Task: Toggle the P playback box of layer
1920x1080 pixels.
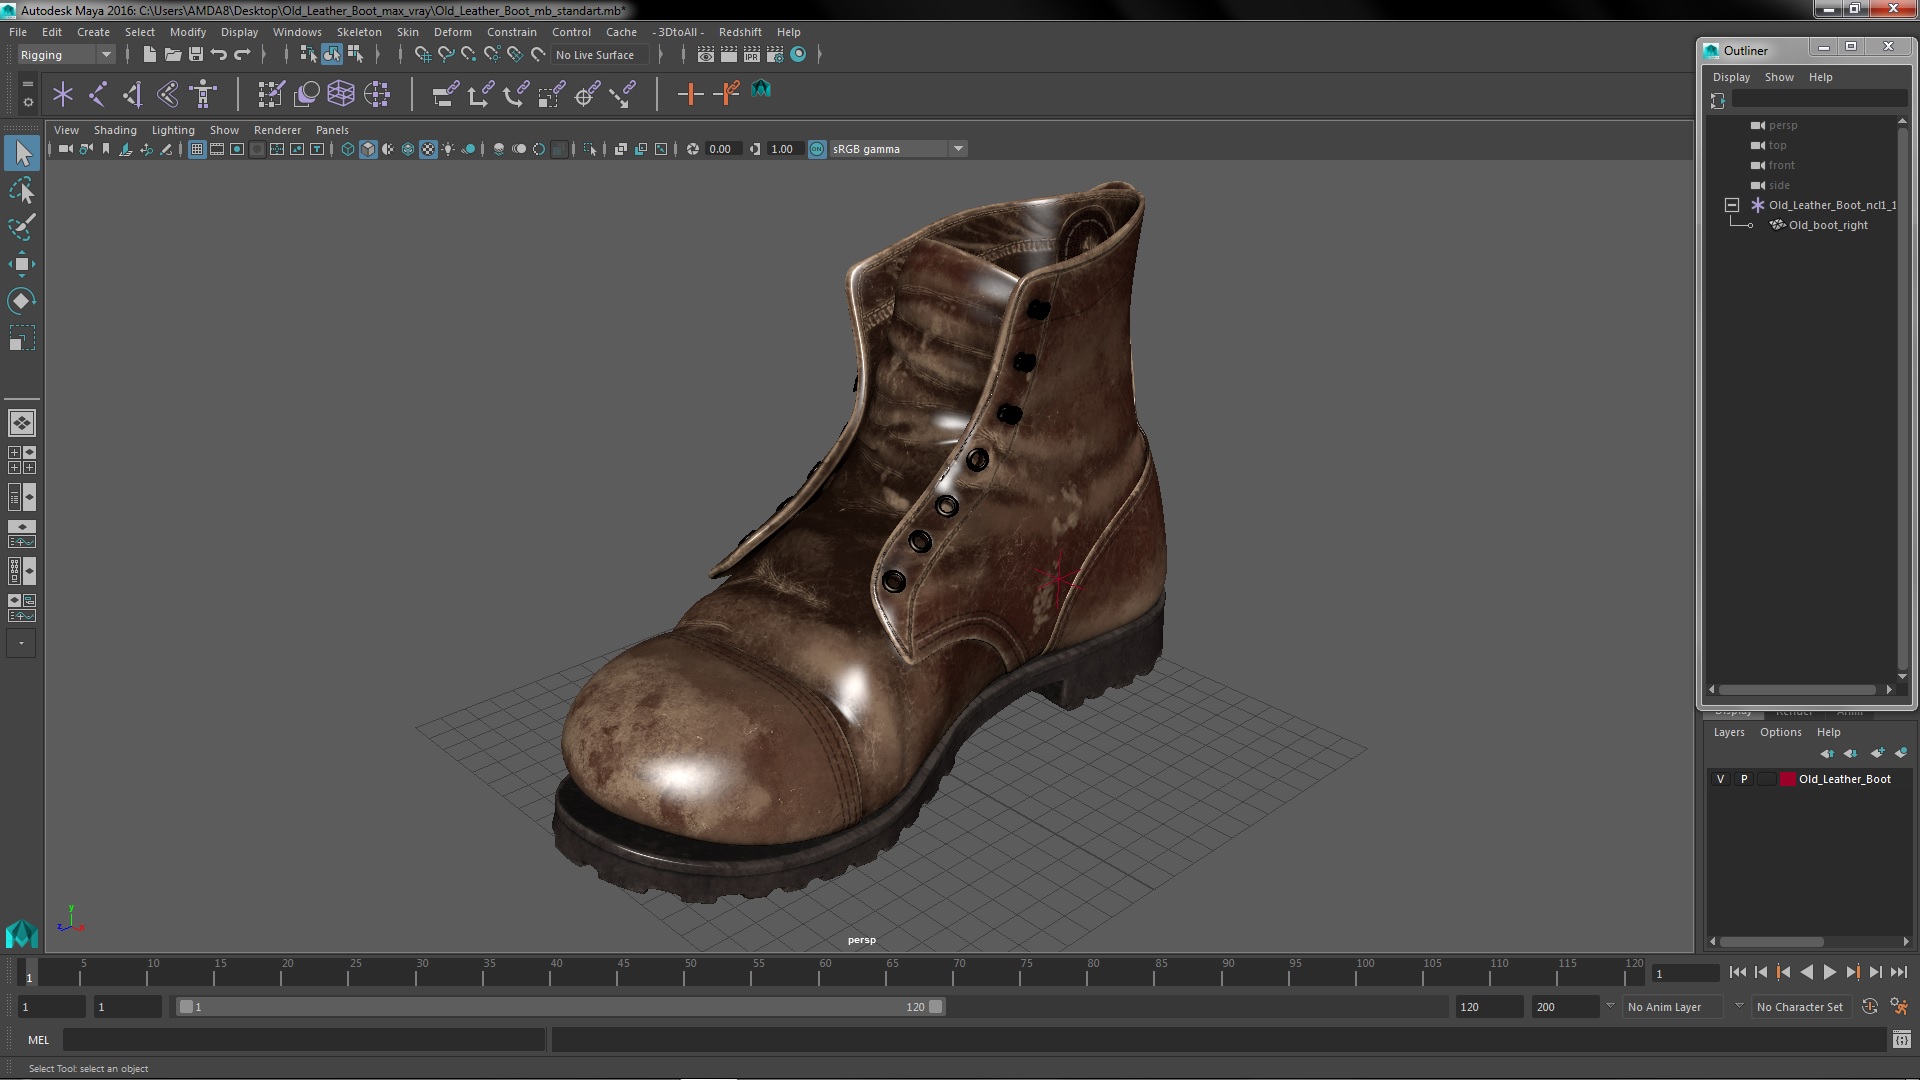Action: 1744,779
